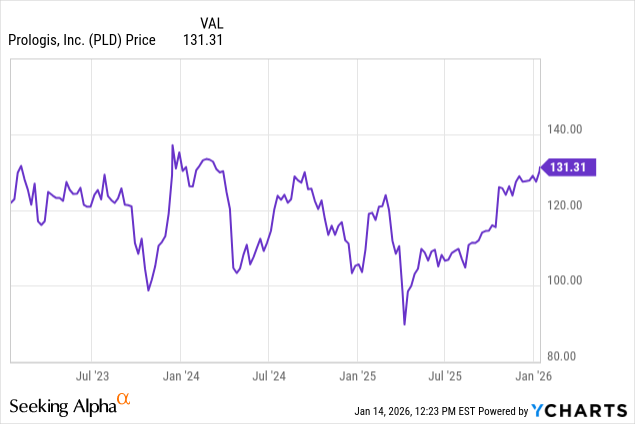Click the 120.00 y-axis label

pyautogui.click(x=565, y=204)
